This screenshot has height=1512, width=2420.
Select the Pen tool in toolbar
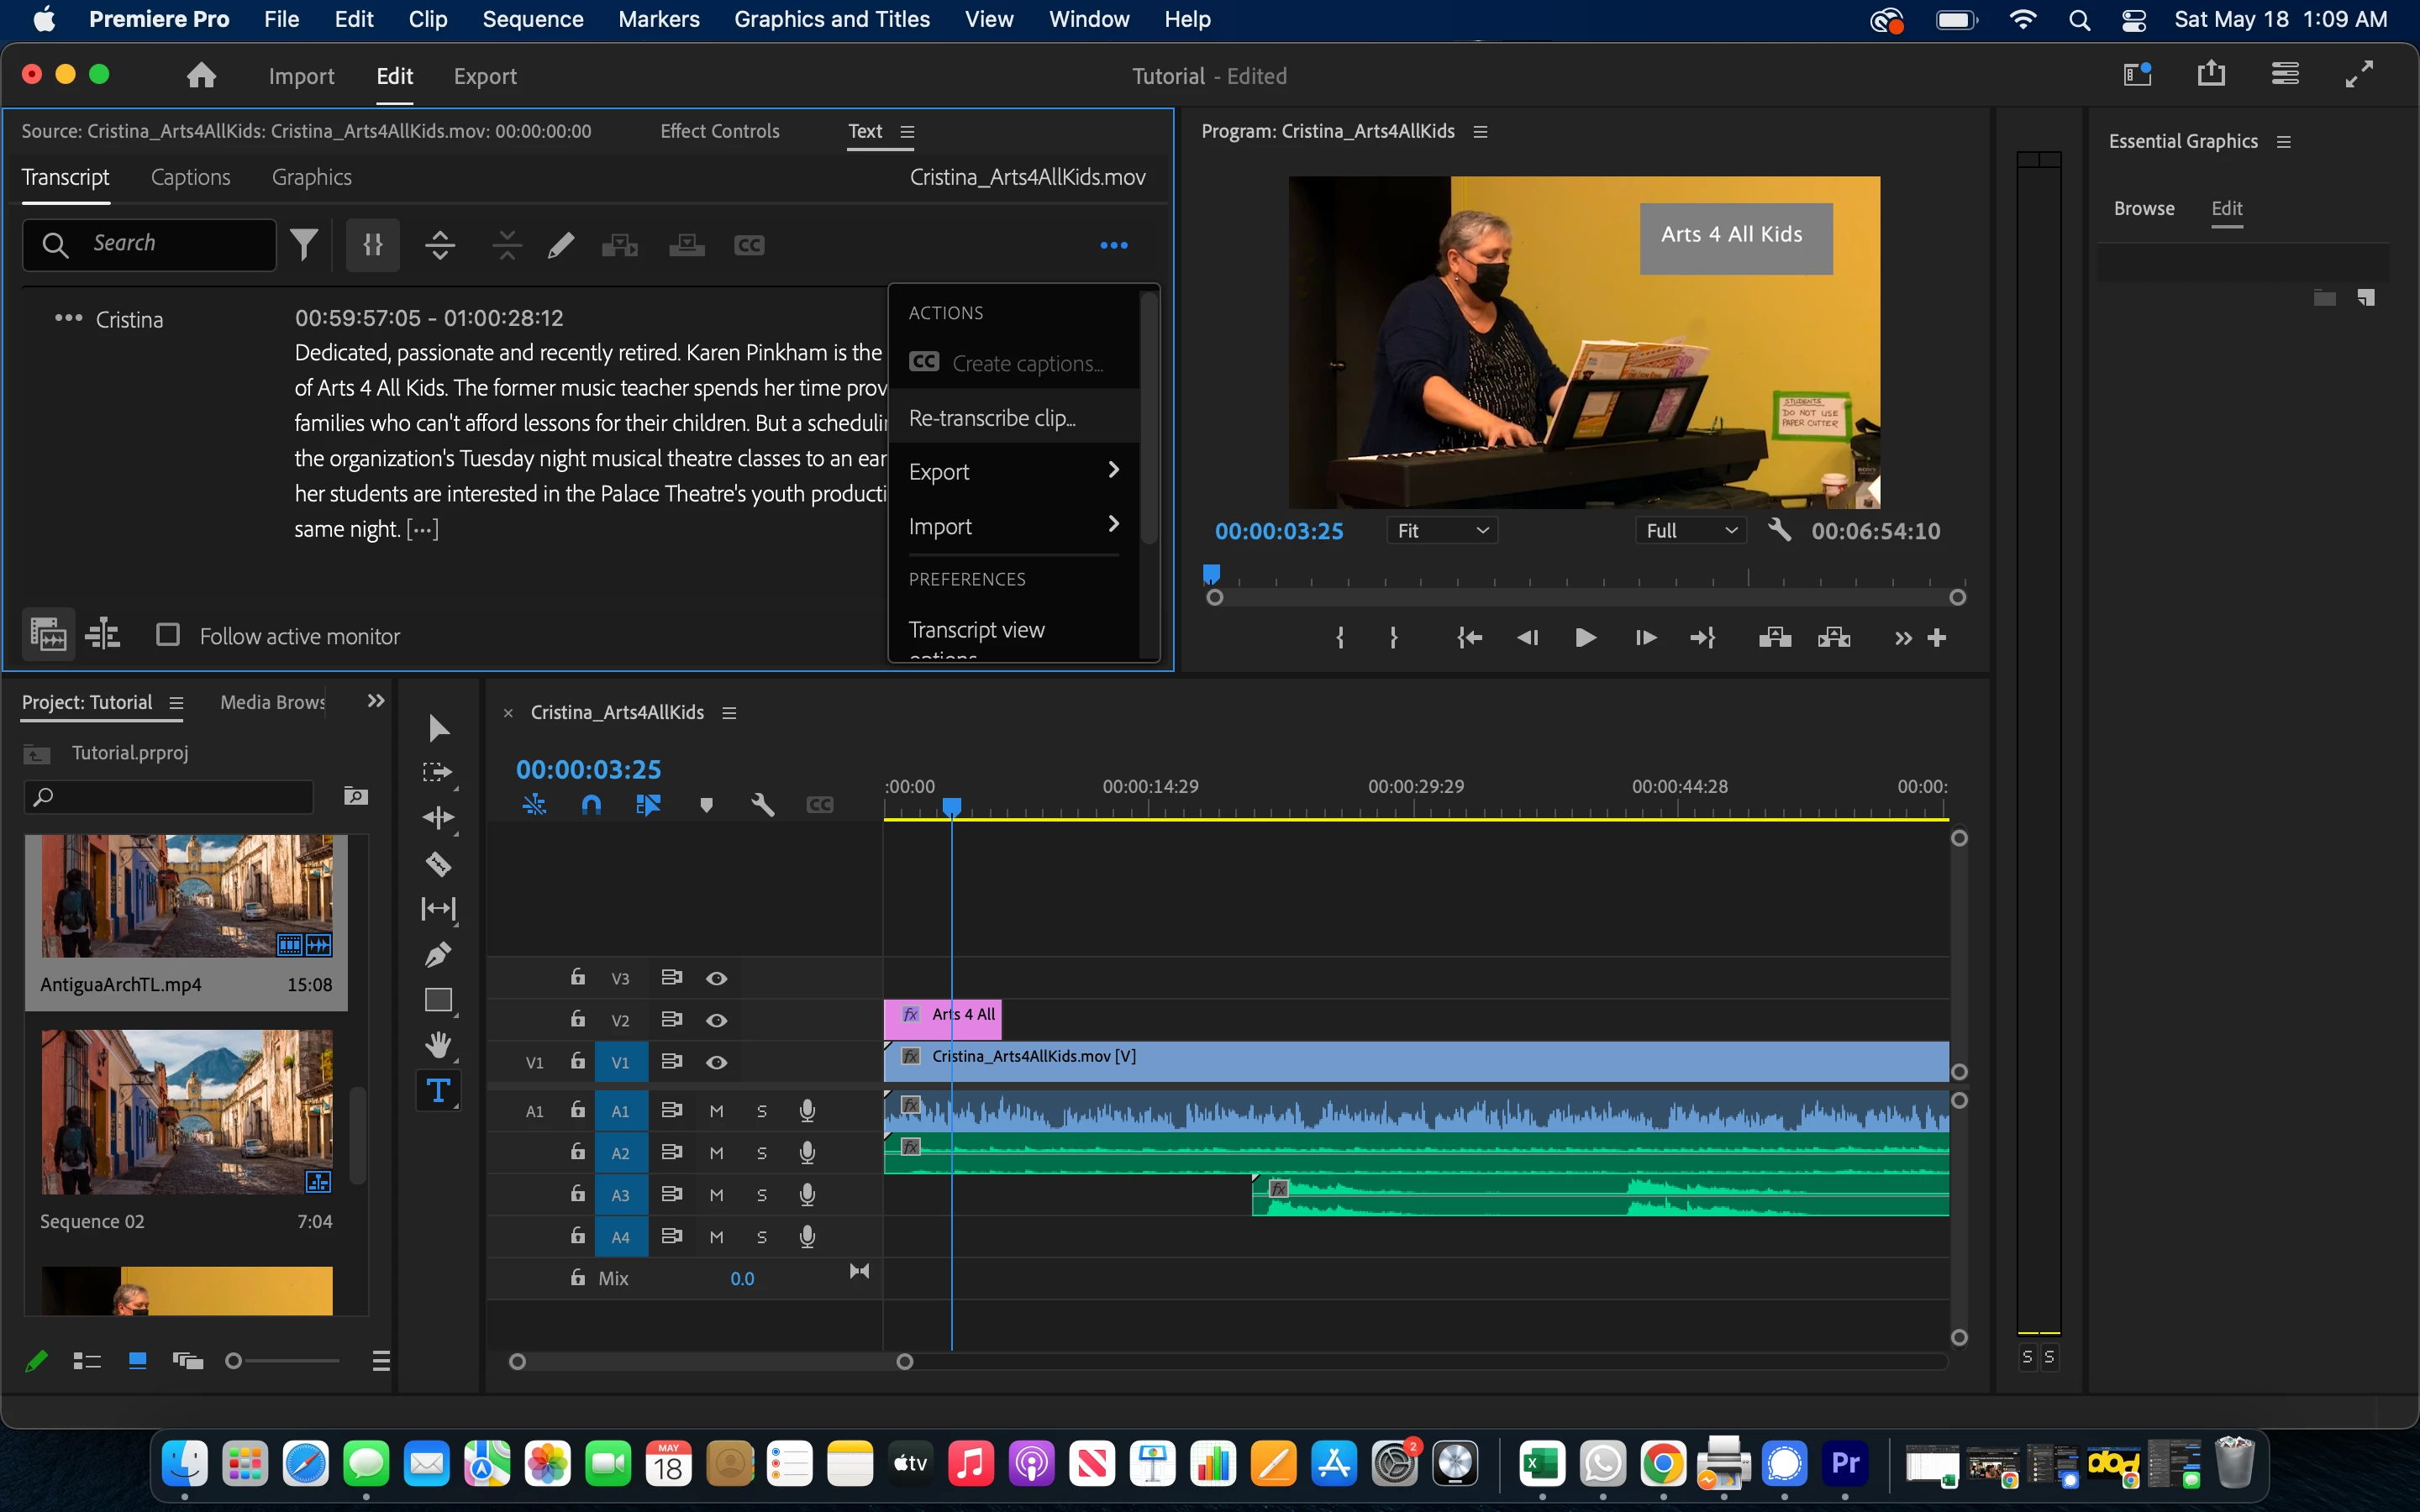(x=438, y=955)
